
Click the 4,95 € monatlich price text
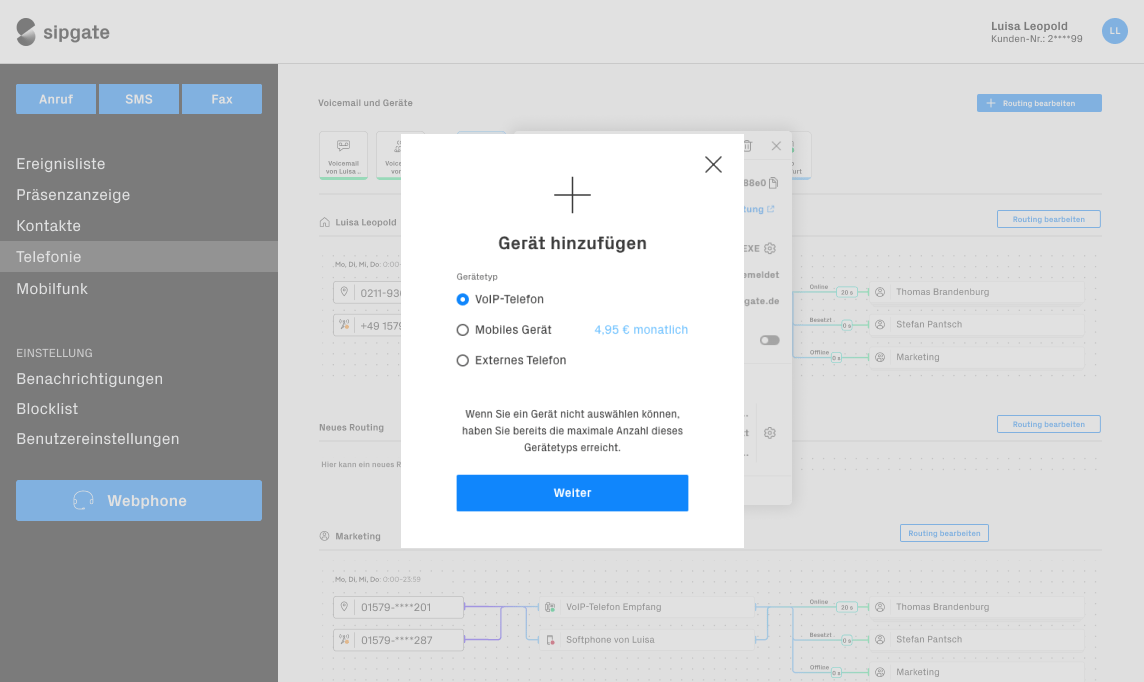point(641,330)
